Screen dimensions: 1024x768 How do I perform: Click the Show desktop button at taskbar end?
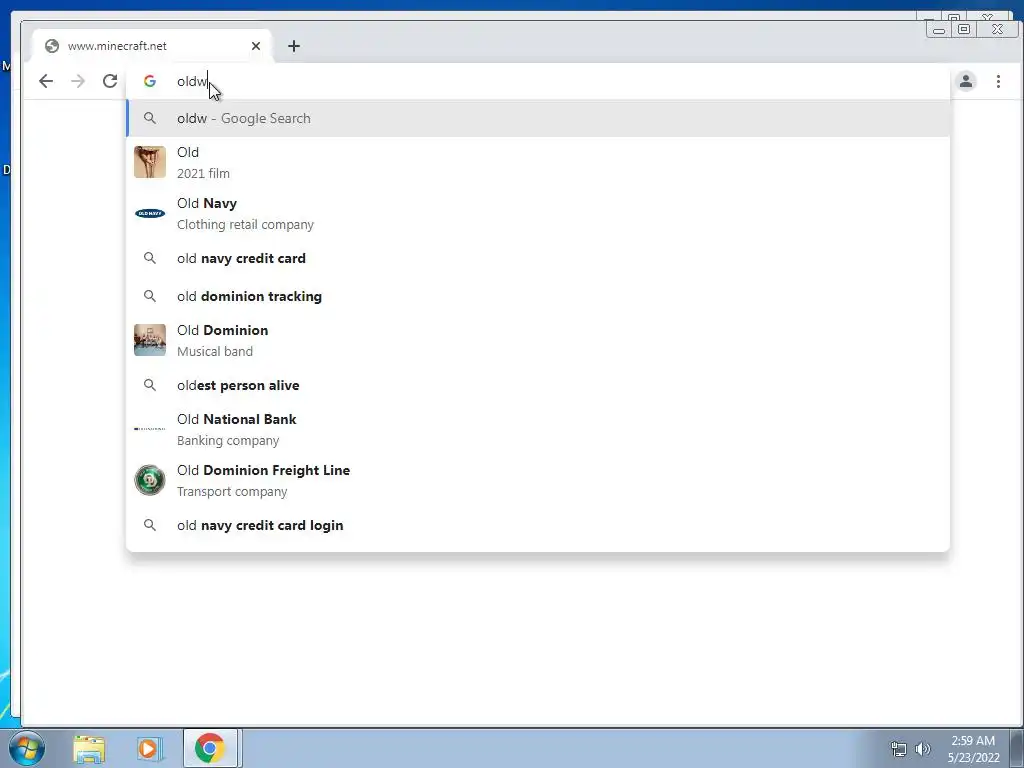[1017, 748]
